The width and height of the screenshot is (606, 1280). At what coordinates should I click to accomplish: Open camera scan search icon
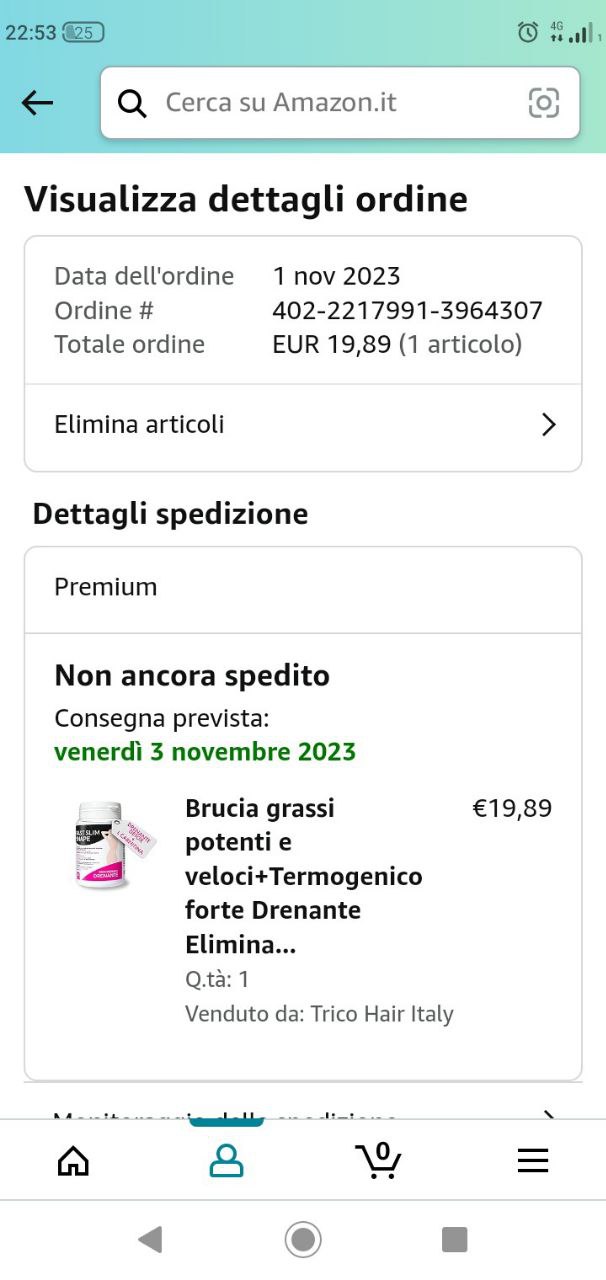pyautogui.click(x=543, y=102)
